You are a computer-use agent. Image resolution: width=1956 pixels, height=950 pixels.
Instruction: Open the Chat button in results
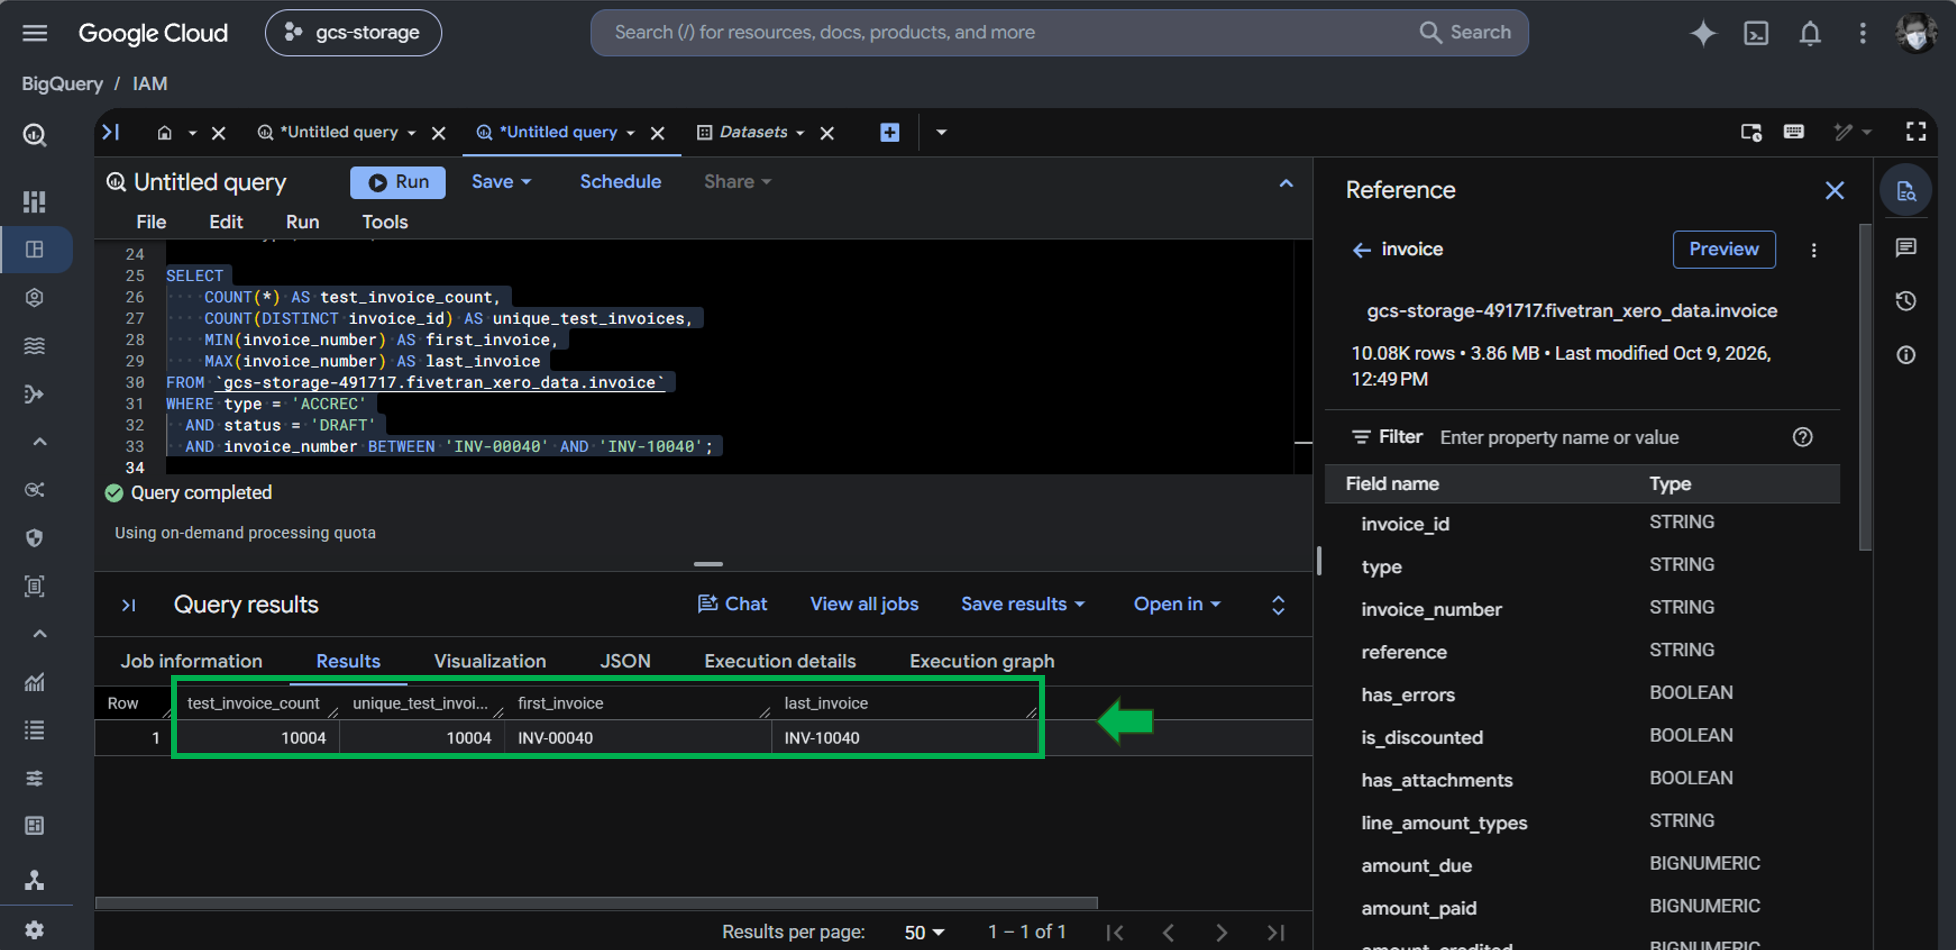pyautogui.click(x=732, y=604)
